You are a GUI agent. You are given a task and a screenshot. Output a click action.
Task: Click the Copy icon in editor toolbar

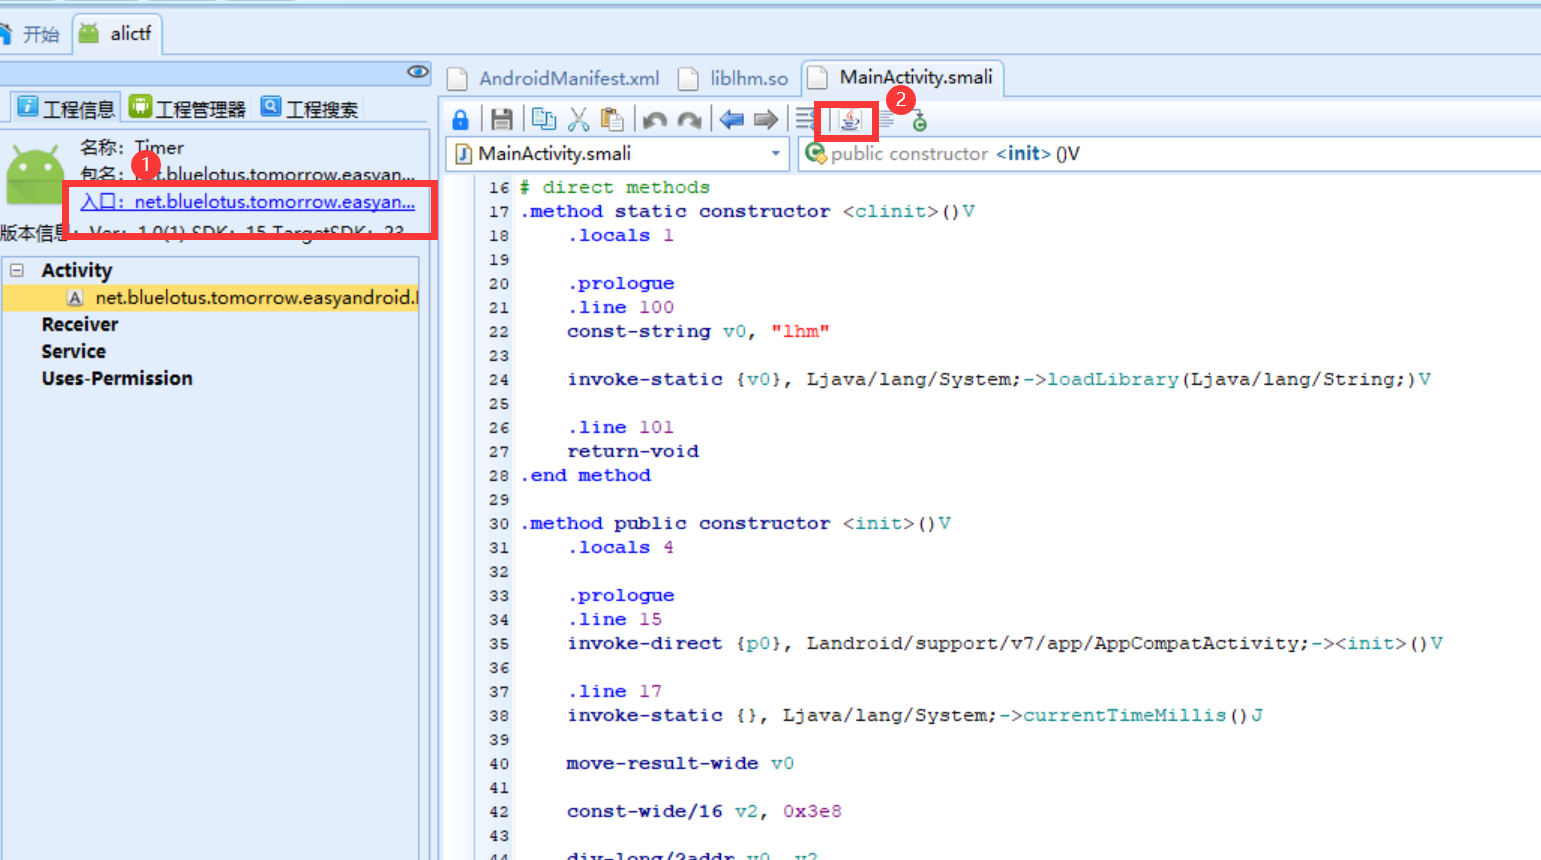[544, 120]
